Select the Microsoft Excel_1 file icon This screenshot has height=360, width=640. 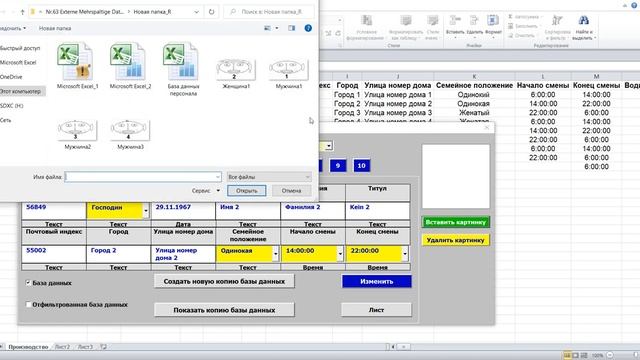click(77, 61)
